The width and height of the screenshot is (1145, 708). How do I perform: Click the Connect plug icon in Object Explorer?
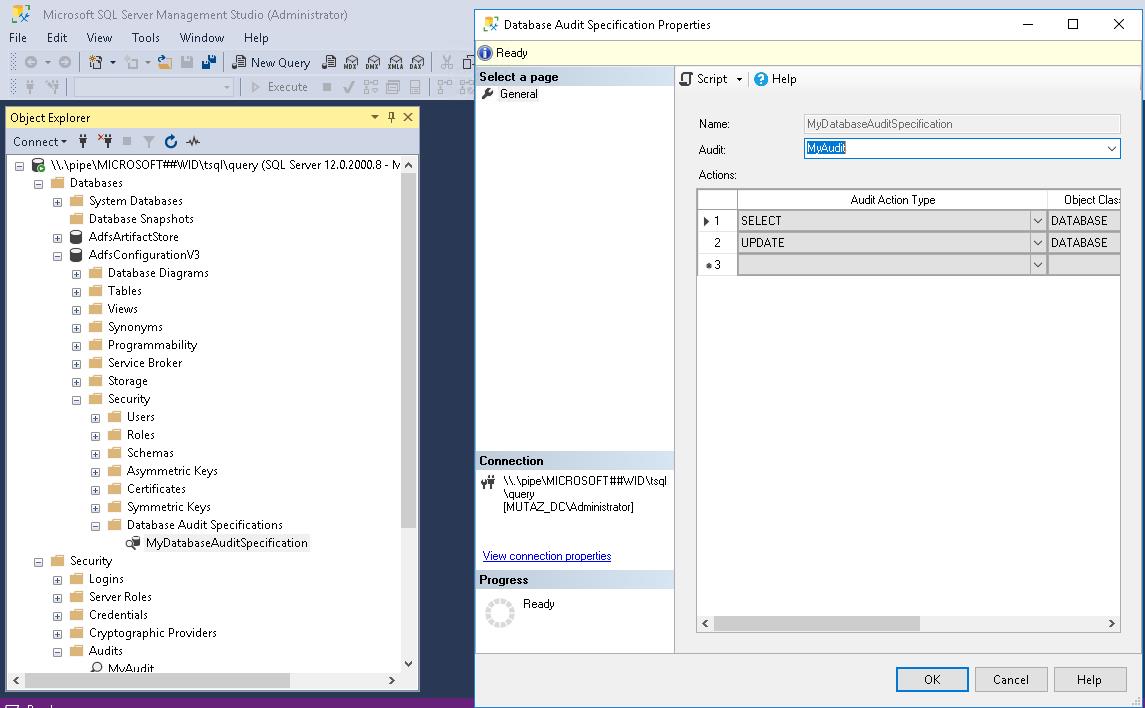pos(83,141)
